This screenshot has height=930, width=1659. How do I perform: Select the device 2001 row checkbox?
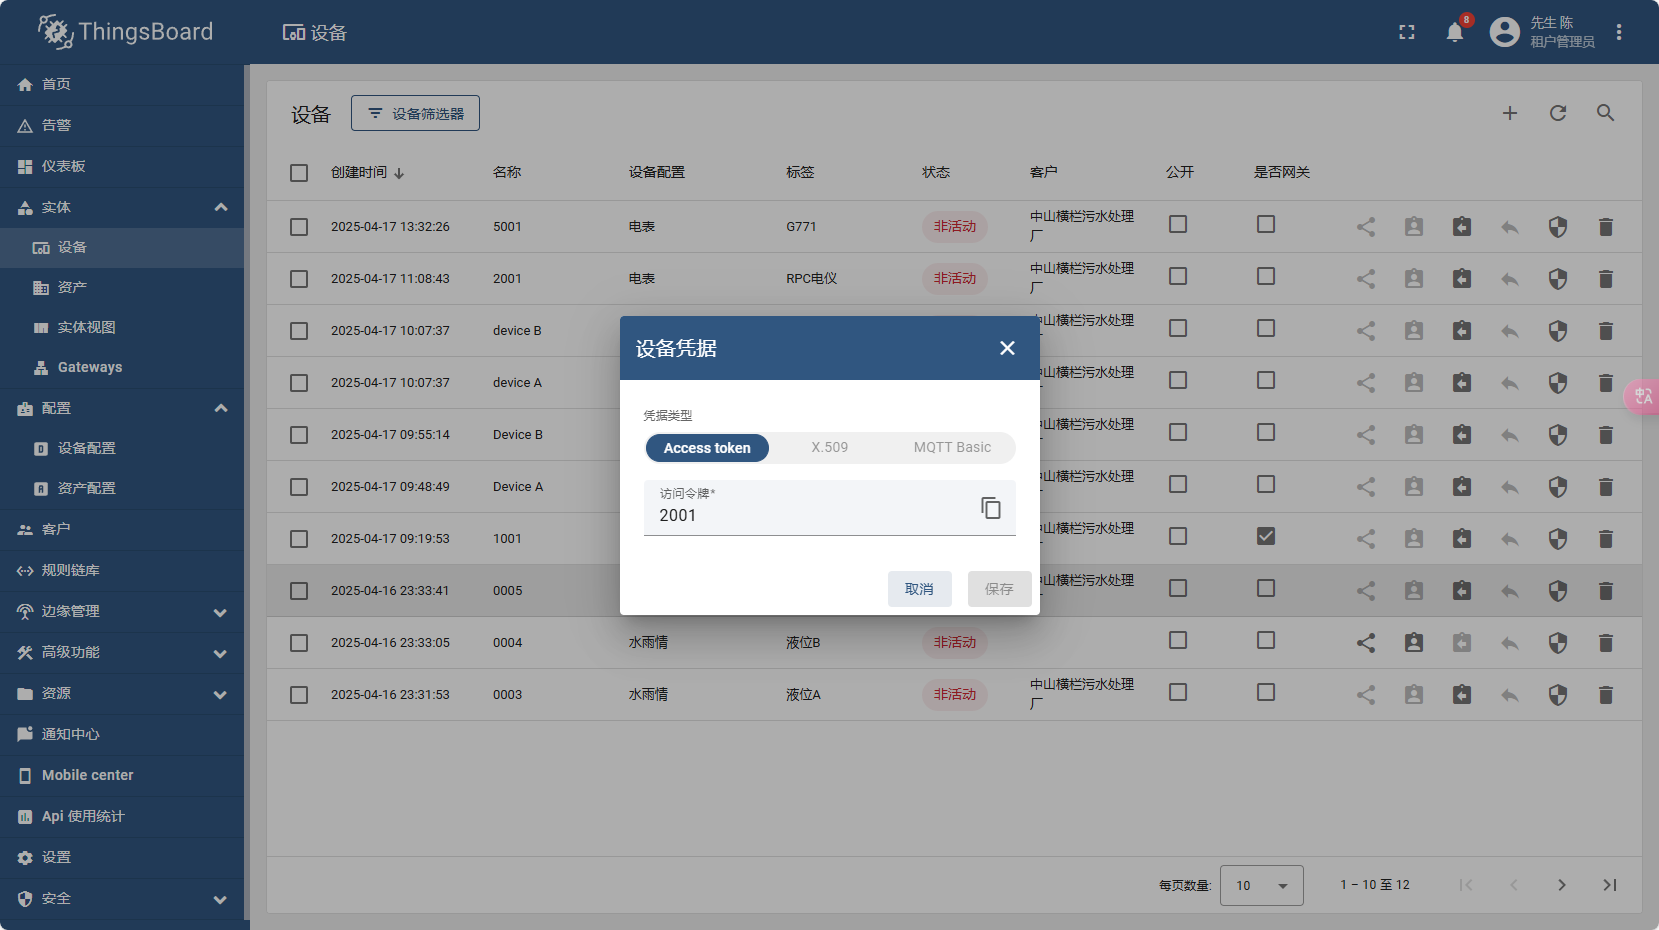pos(299,279)
